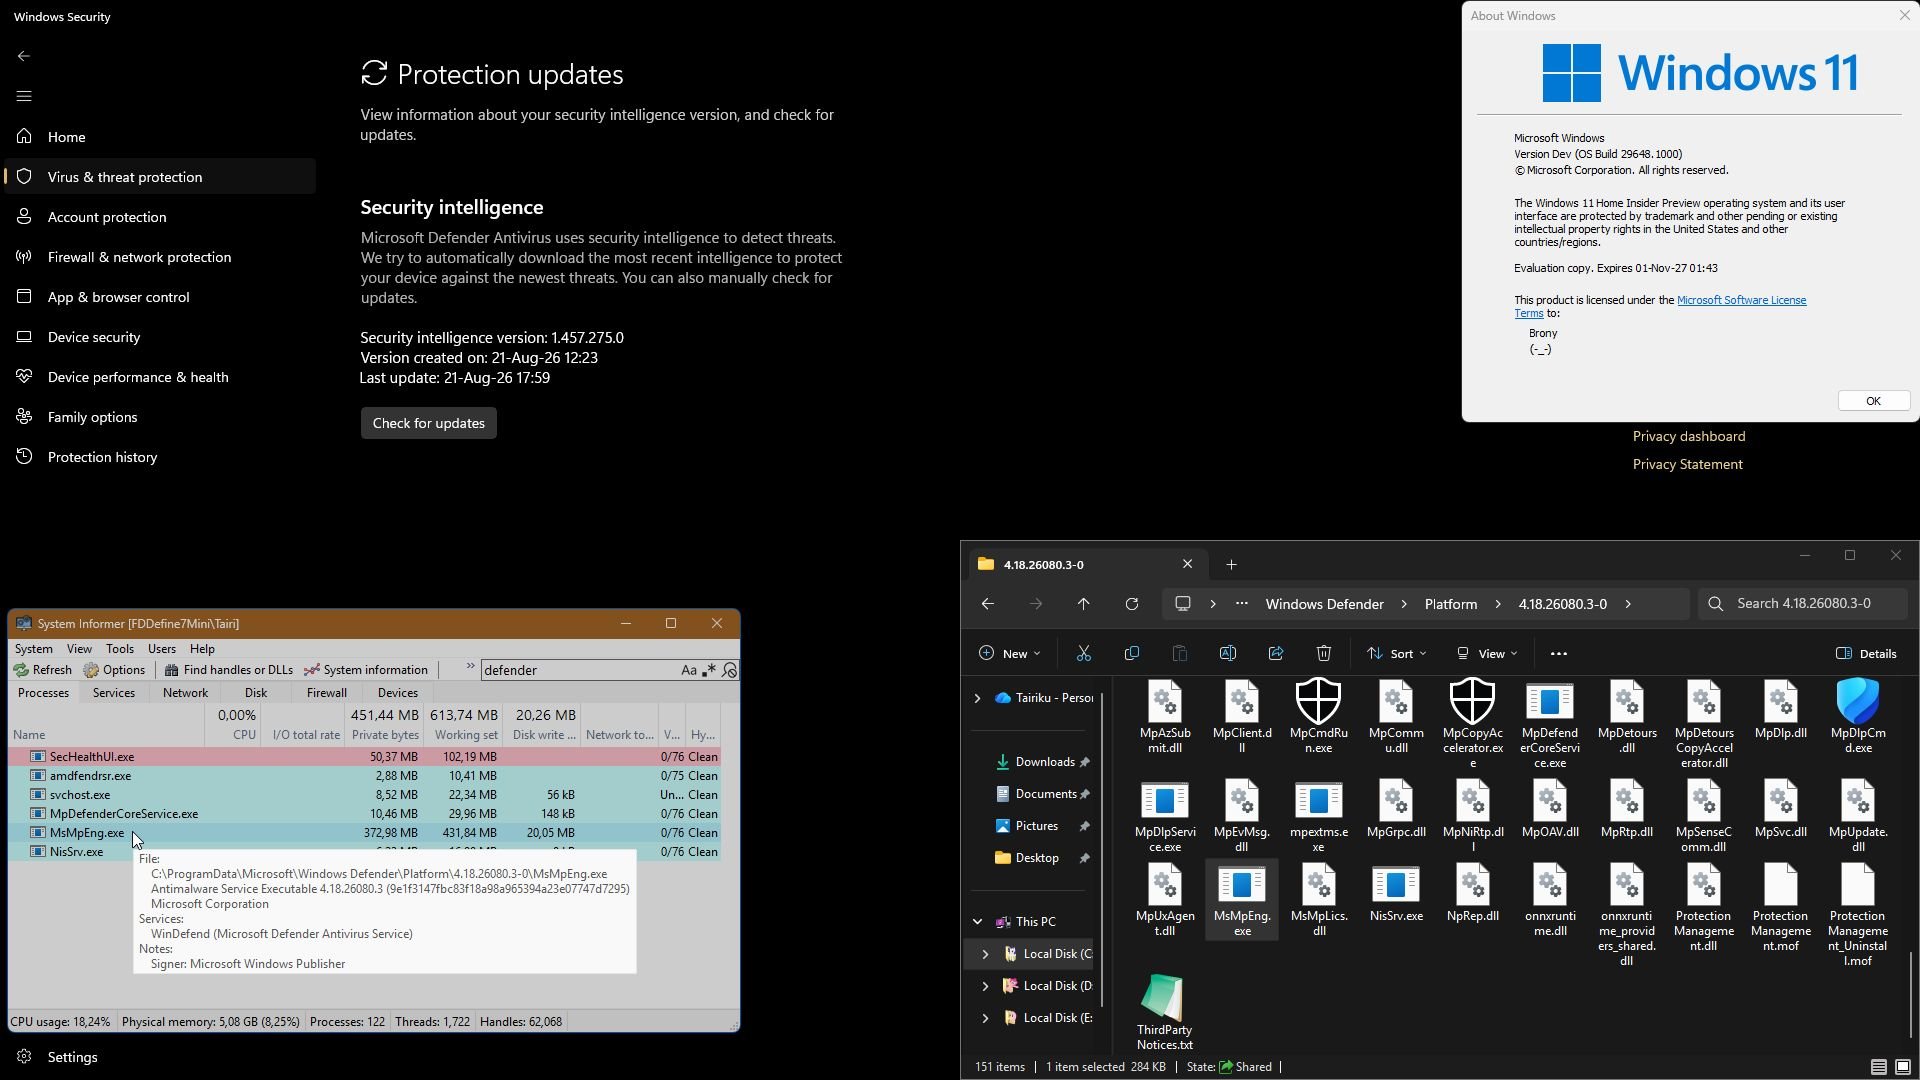
Task: Toggle regex search option in System Informer
Action: coord(709,670)
